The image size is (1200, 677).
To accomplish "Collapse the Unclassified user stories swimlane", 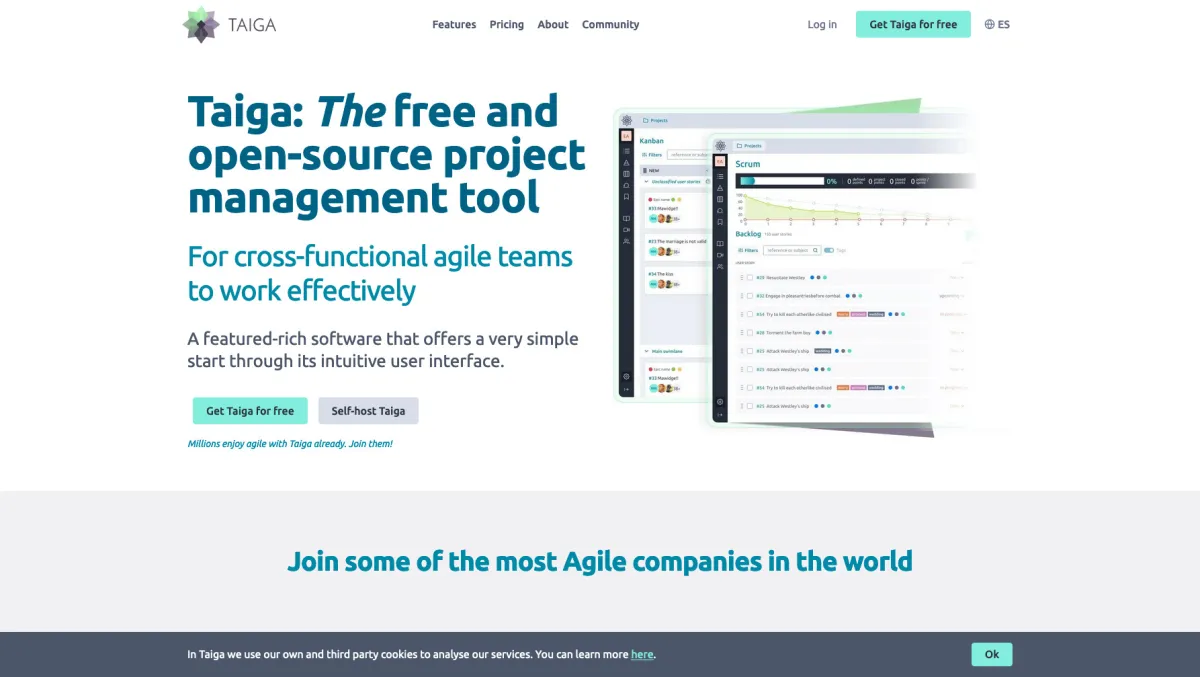I will 646,181.
